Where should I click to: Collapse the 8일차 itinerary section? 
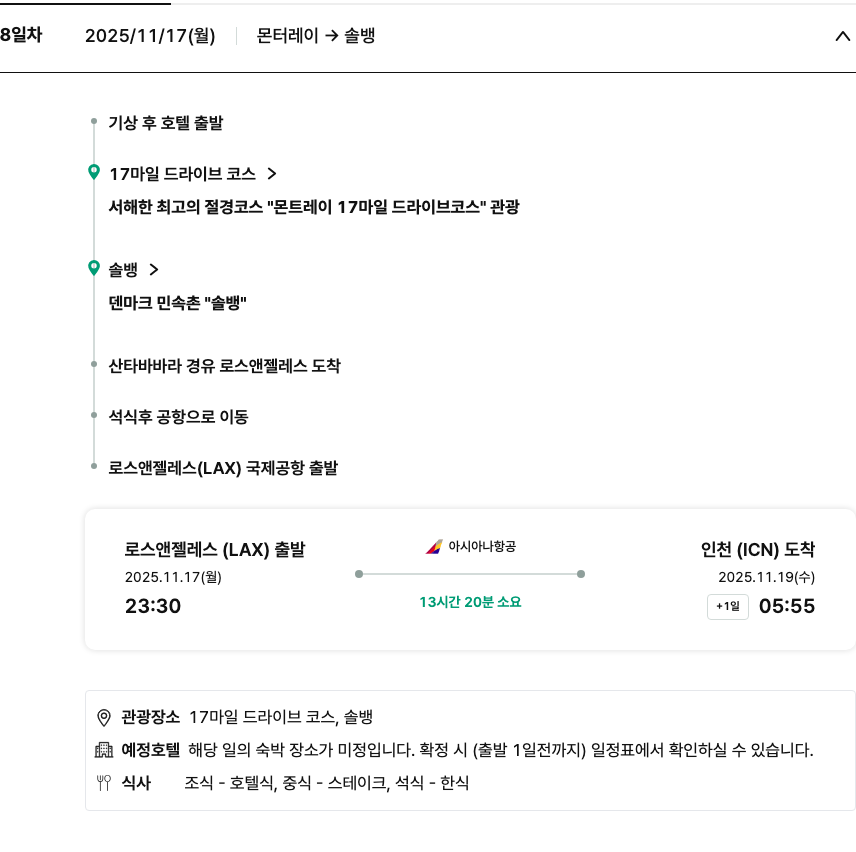(841, 37)
